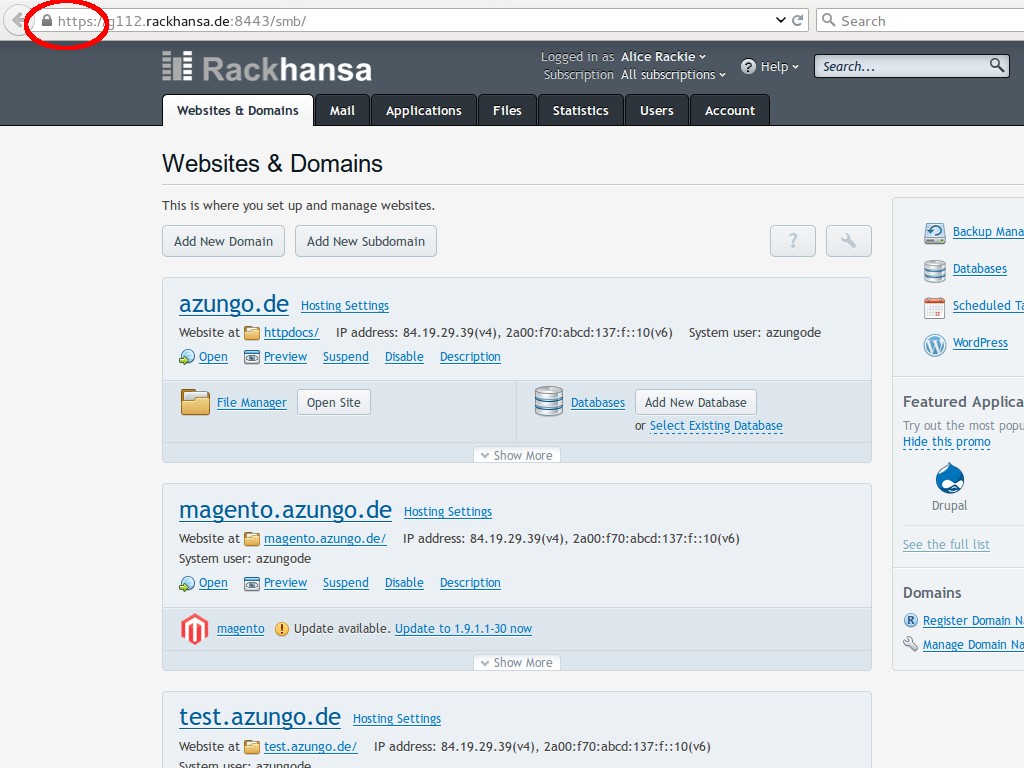Screen dimensions: 1024x768
Task: Click the WordPress sidebar icon
Action: point(935,344)
